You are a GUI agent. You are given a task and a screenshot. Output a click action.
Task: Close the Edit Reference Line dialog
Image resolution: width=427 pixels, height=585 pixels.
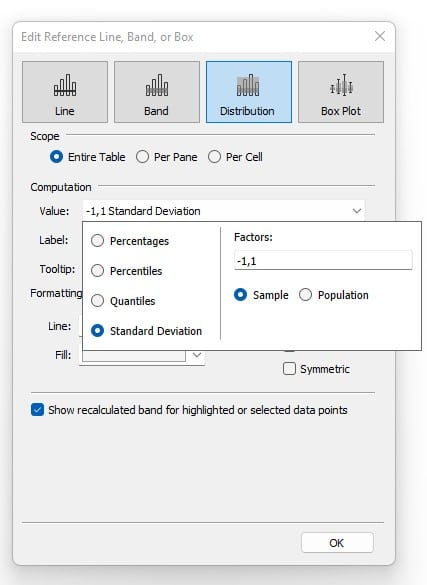tap(380, 36)
